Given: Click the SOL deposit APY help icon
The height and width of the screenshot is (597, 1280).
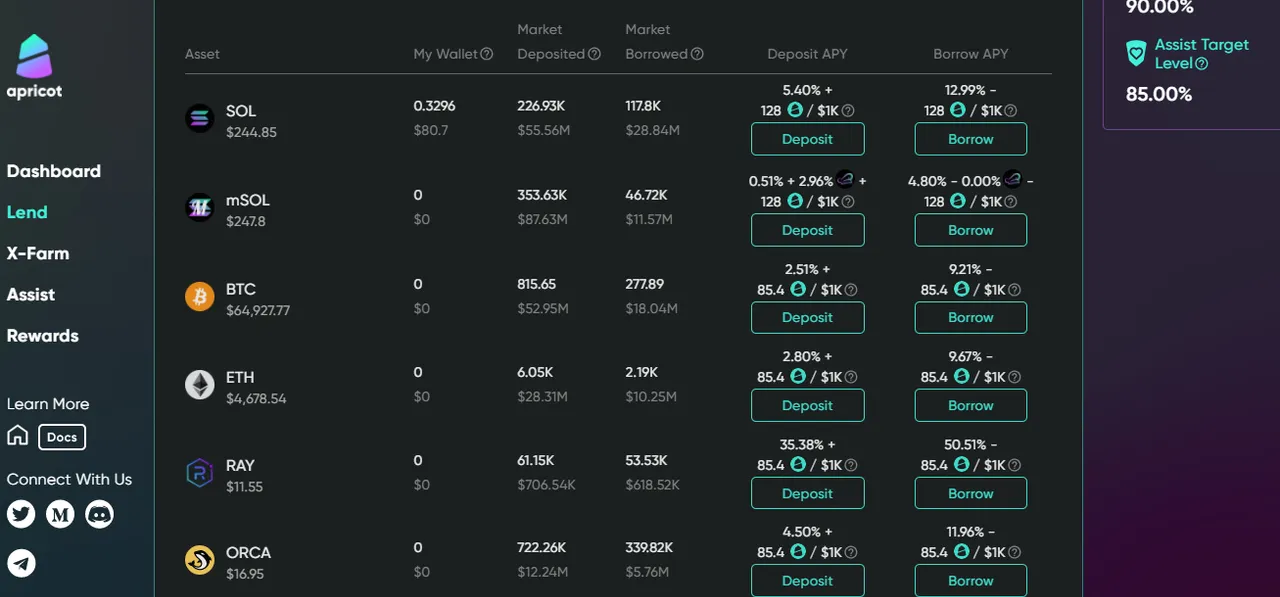Looking at the screenshot, I should [848, 111].
